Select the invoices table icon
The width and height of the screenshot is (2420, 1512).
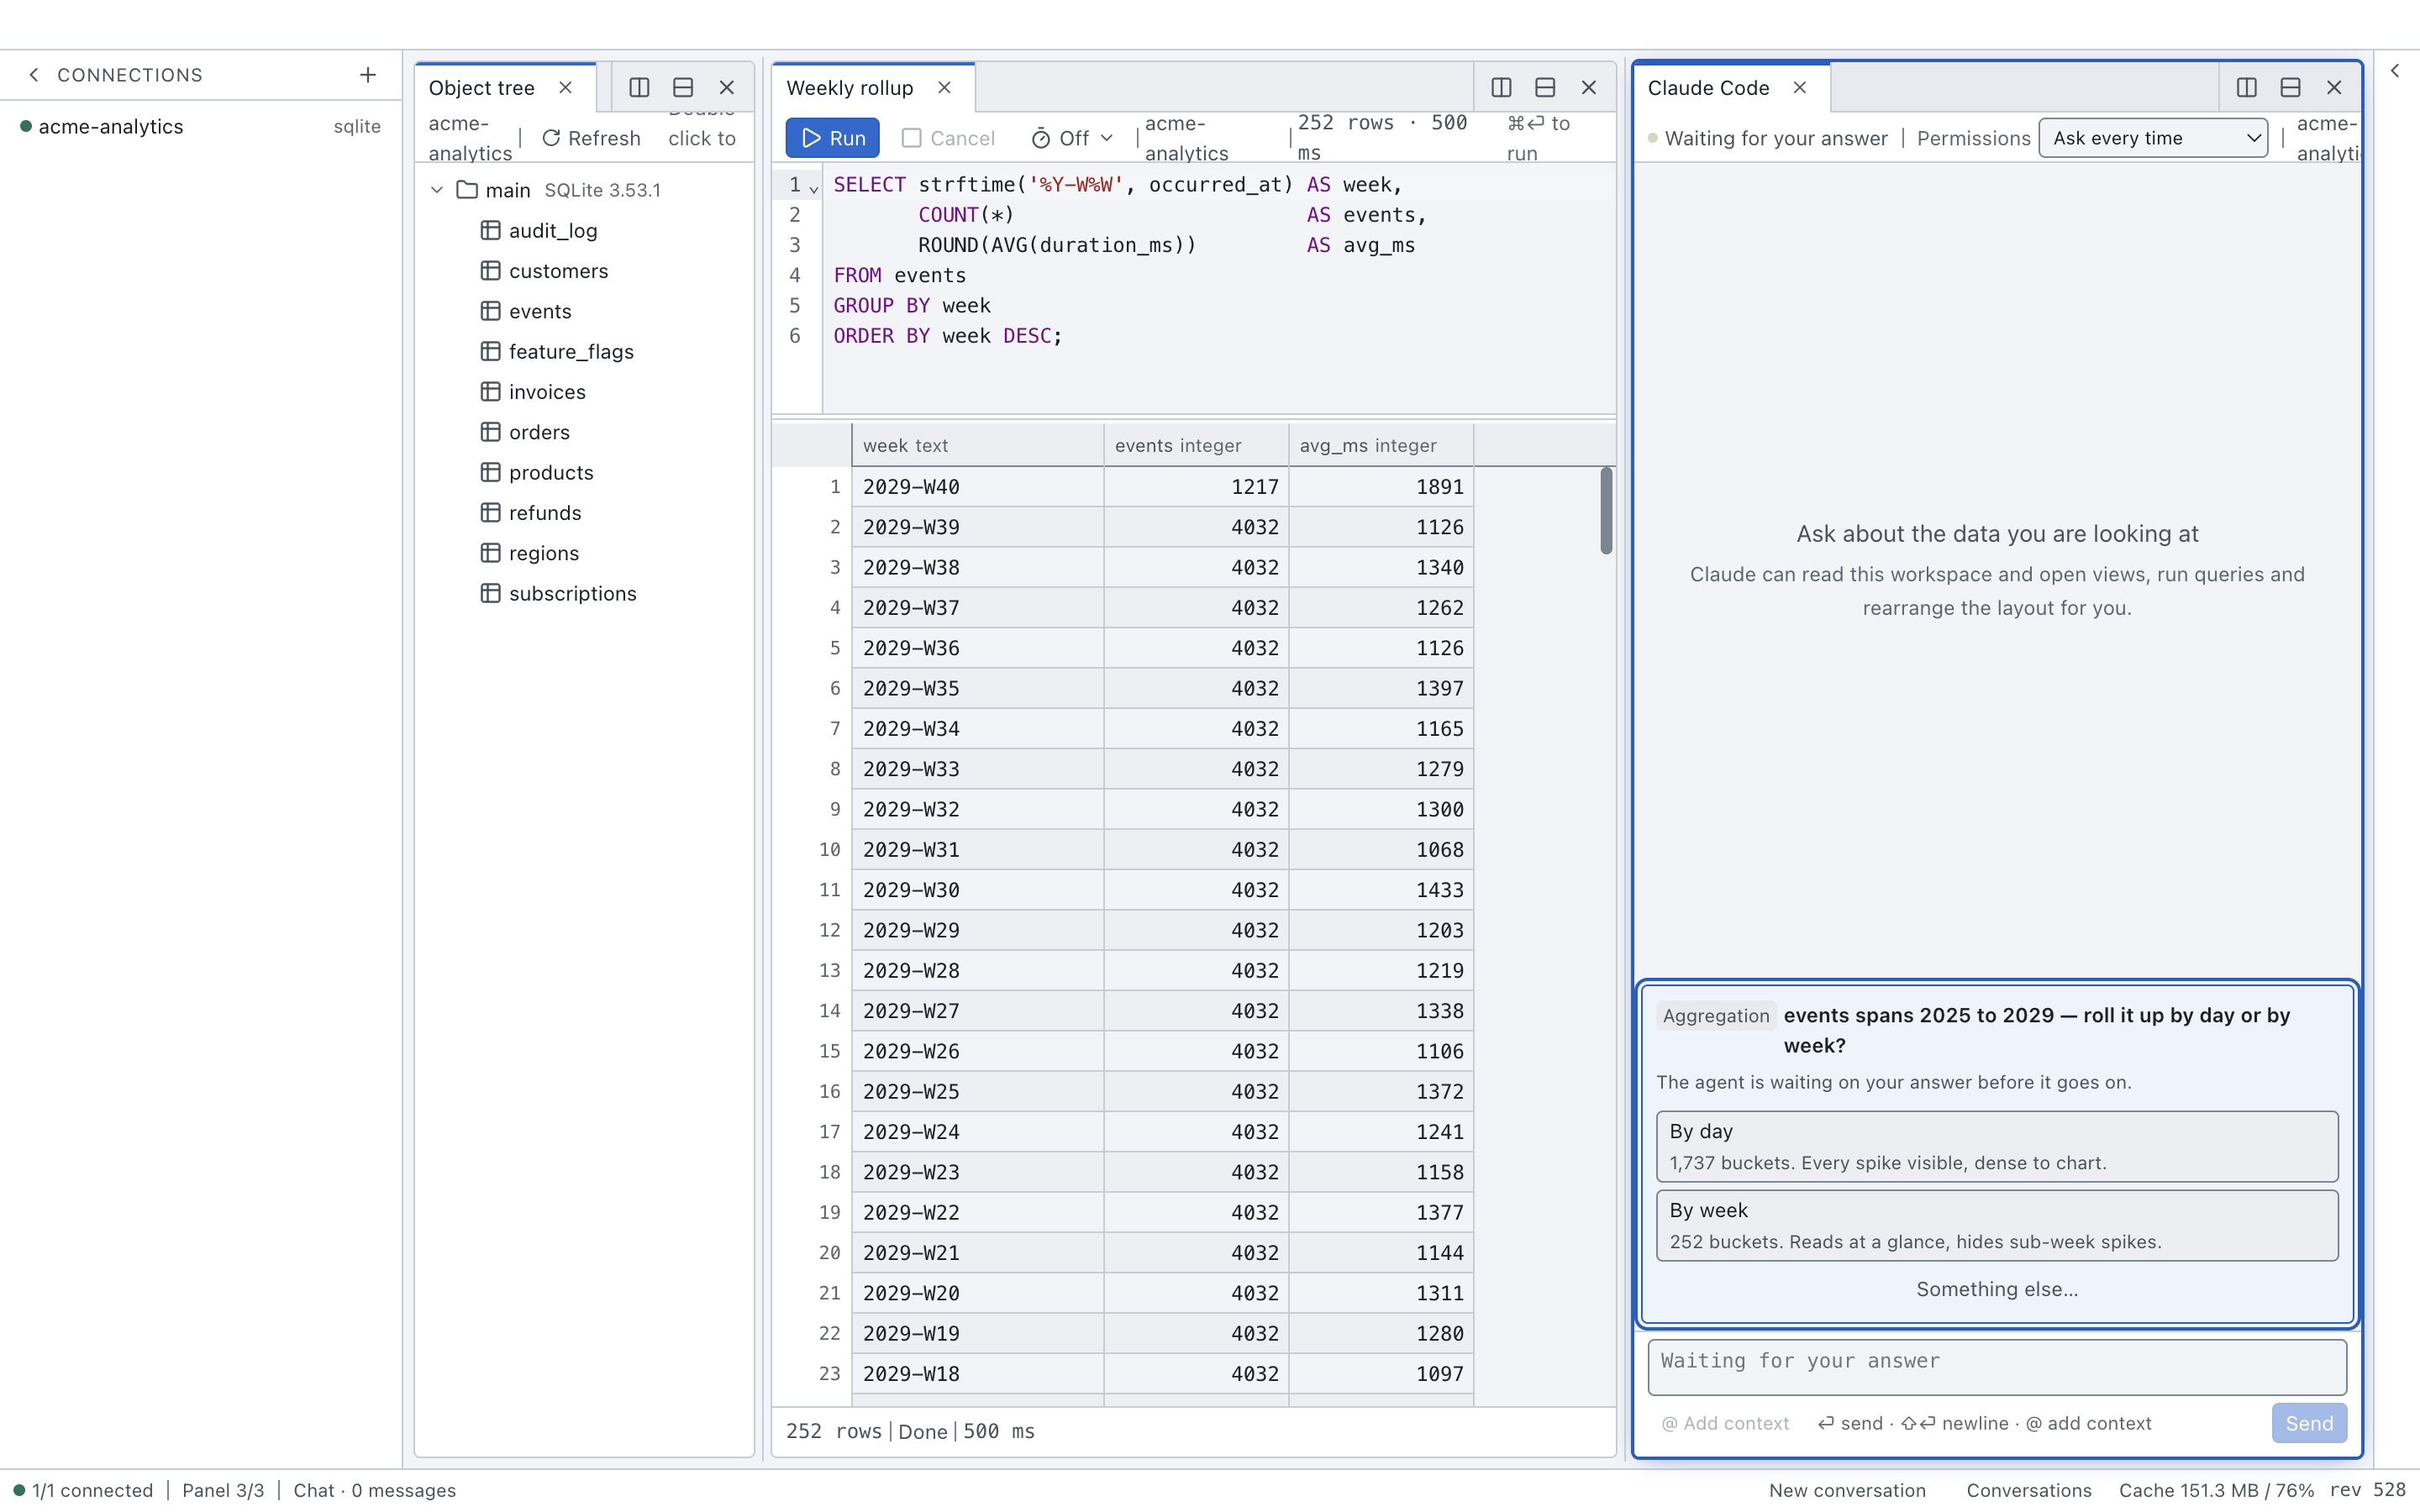click(490, 392)
